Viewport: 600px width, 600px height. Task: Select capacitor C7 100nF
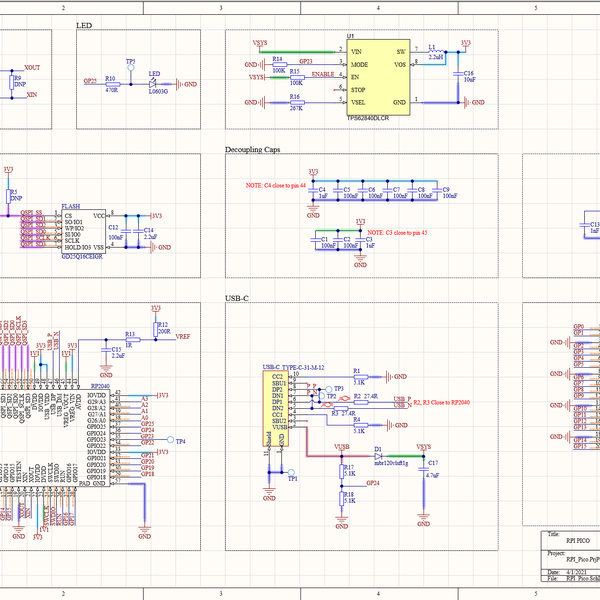[x=387, y=190]
